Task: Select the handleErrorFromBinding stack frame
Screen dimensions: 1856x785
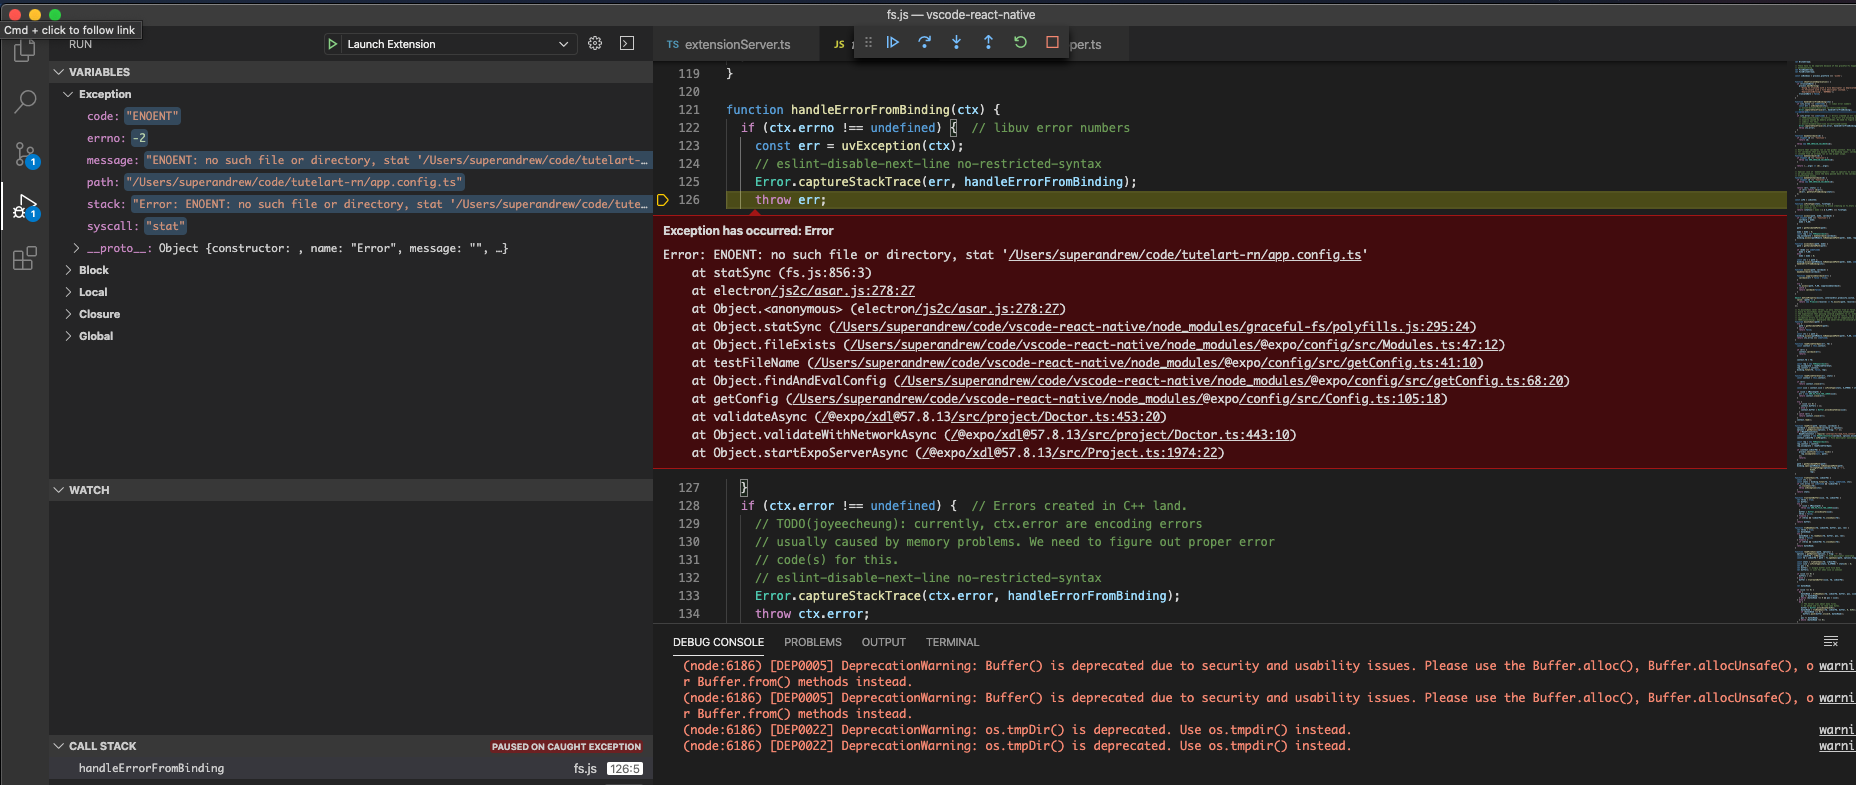Action: [350, 768]
